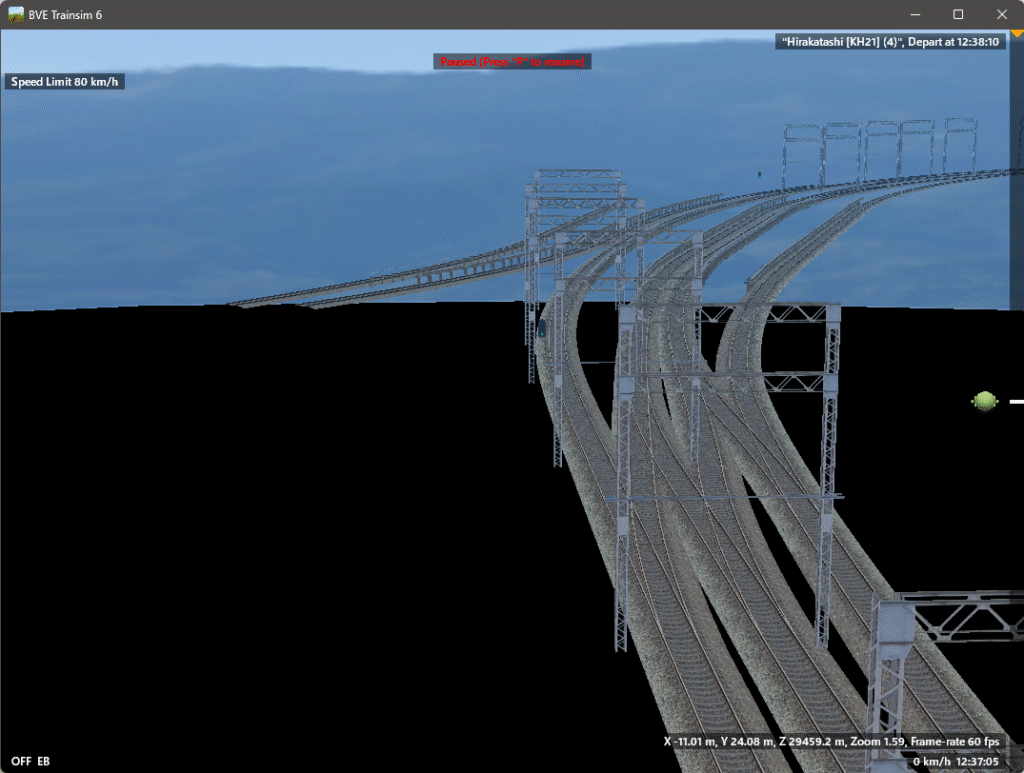Click the row of distant gantries on horizon
This screenshot has height=773, width=1024.
pos(879,150)
